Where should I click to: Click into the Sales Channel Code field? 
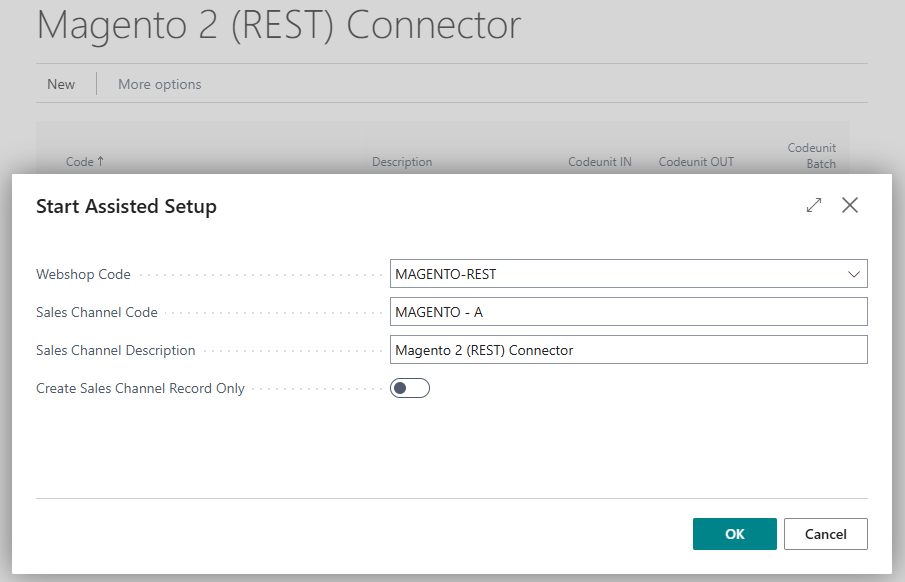pyautogui.click(x=629, y=312)
